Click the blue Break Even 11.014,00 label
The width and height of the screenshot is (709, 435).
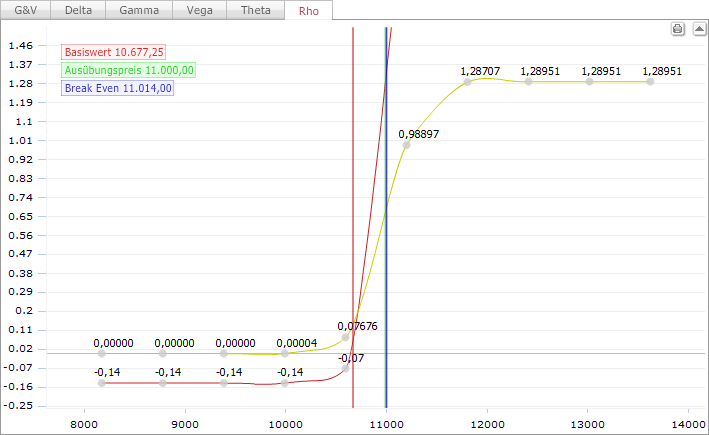(x=118, y=88)
